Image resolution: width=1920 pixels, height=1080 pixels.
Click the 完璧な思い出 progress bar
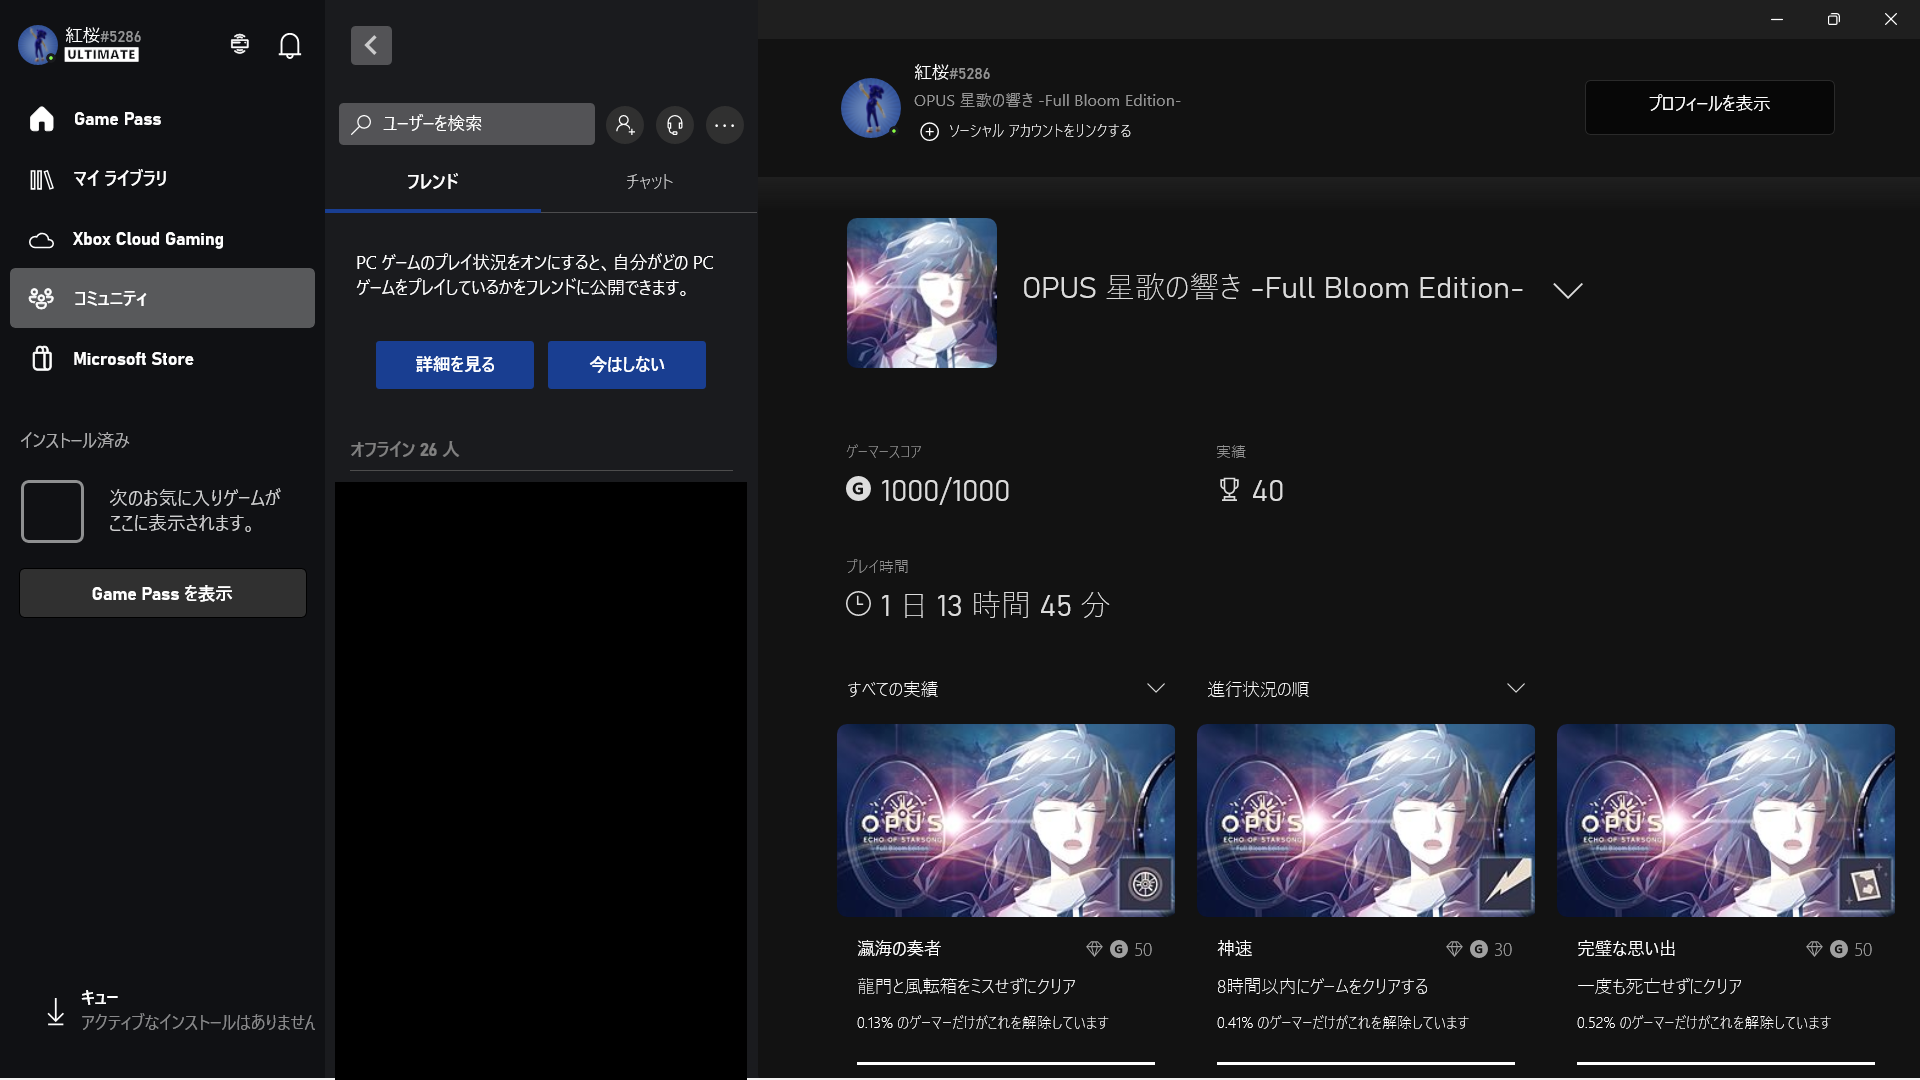1726,1063
